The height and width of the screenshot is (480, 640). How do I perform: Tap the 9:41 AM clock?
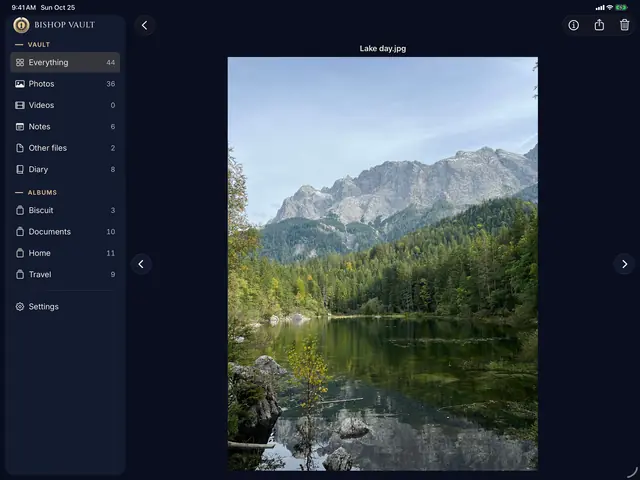click(24, 7)
